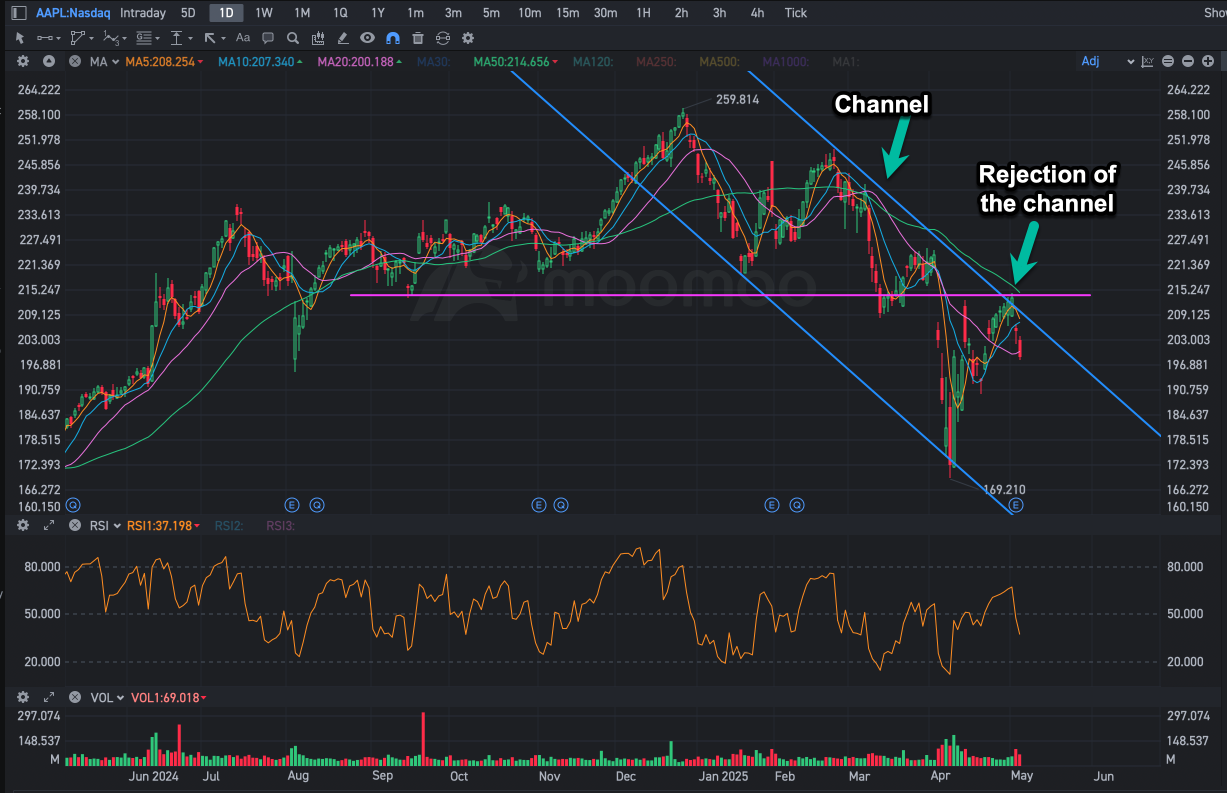Click the earnings E marker near May
This screenshot has width=1227, height=793.
pos(1015,506)
